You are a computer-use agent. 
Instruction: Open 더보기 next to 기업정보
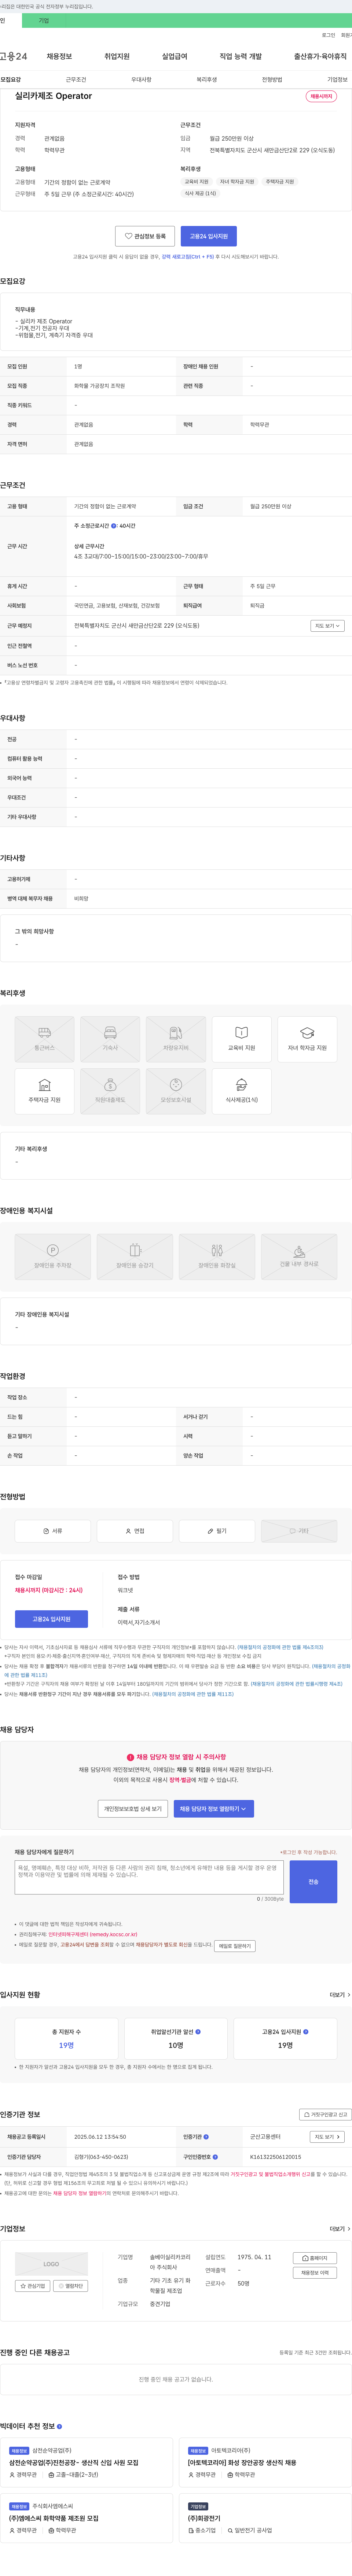339,2229
